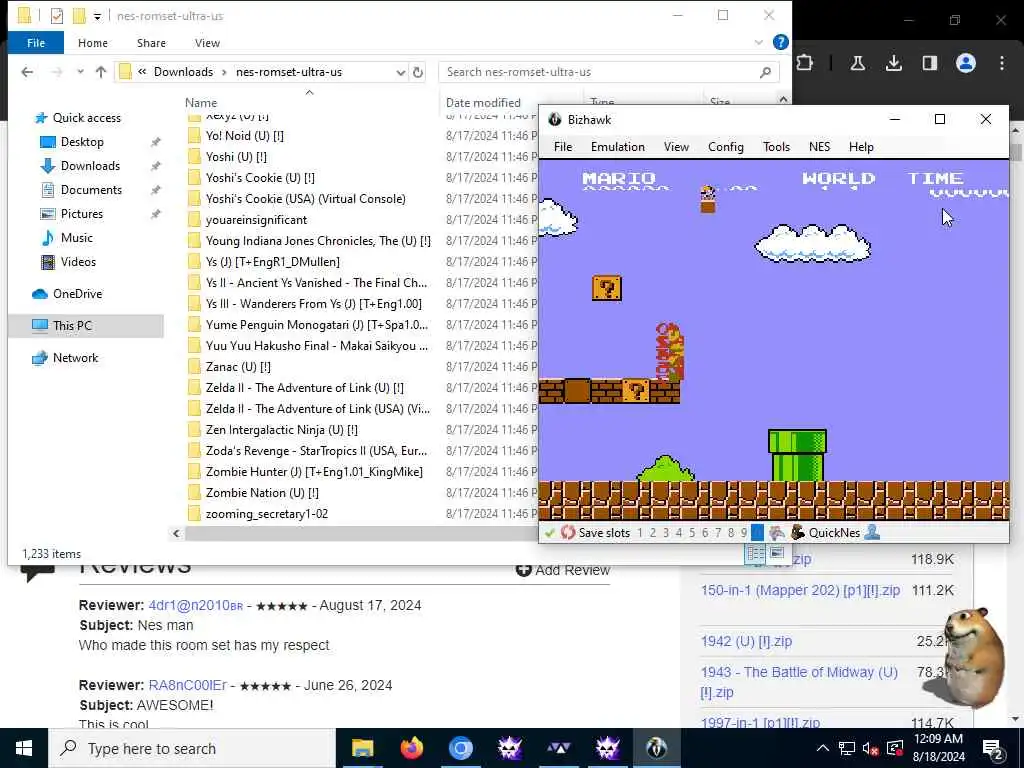Open reviewer link 4dr1@n2010BR
Image resolution: width=1024 pixels, height=768 pixels.
[195, 605]
